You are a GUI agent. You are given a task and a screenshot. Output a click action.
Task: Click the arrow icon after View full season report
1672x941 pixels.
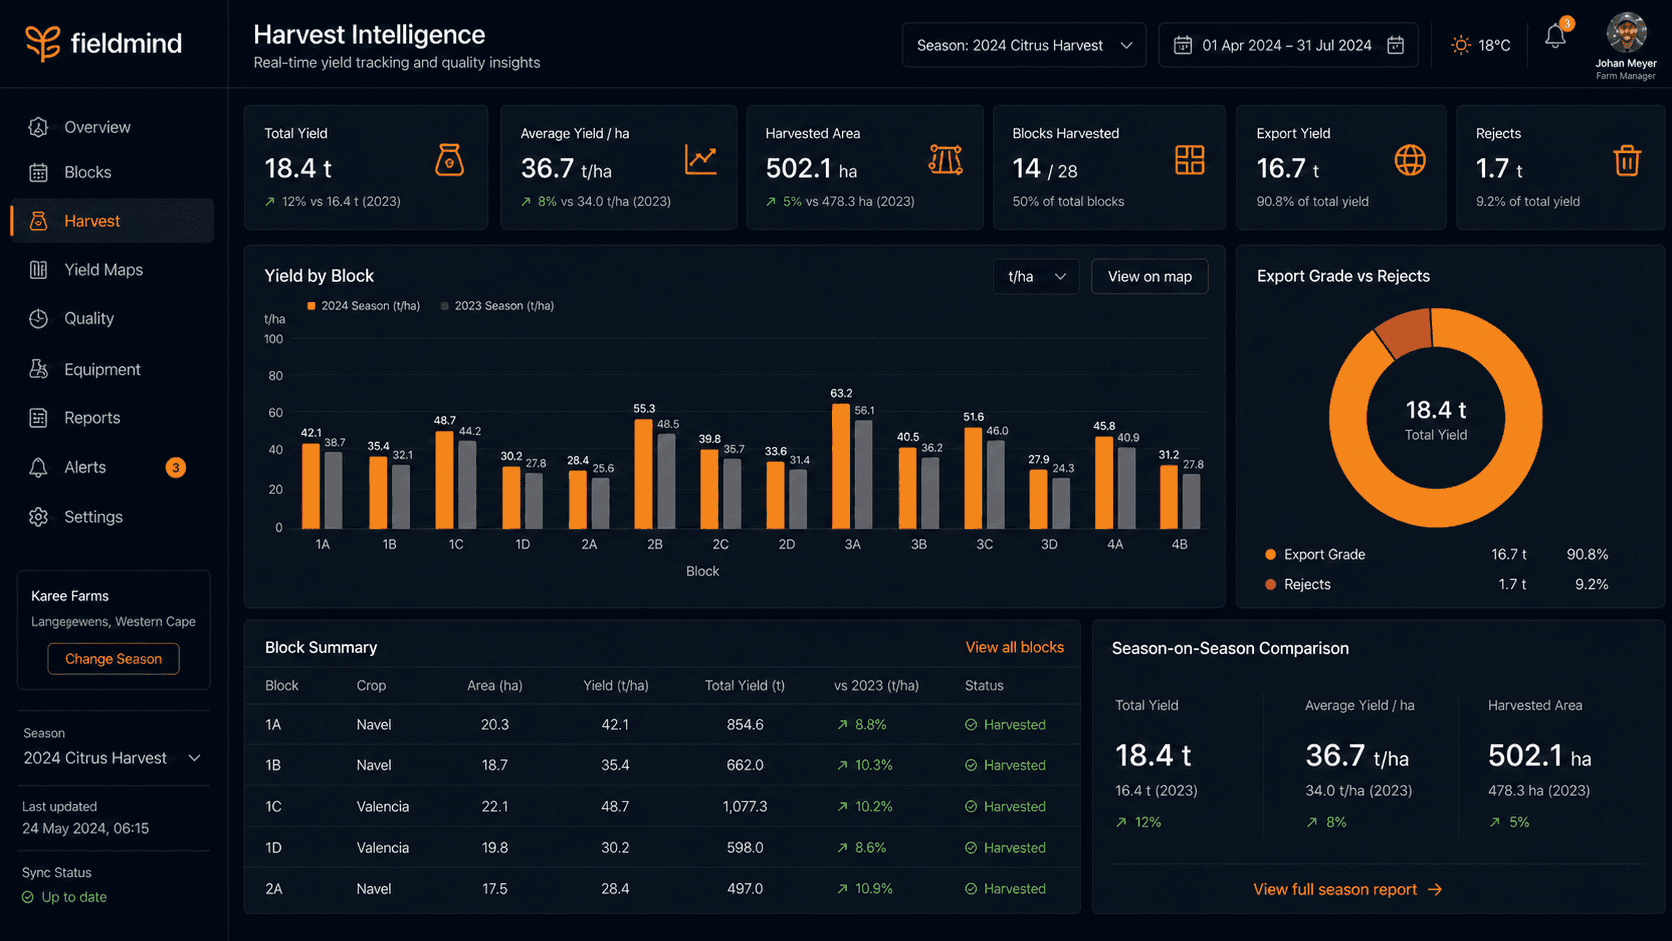coord(1435,890)
